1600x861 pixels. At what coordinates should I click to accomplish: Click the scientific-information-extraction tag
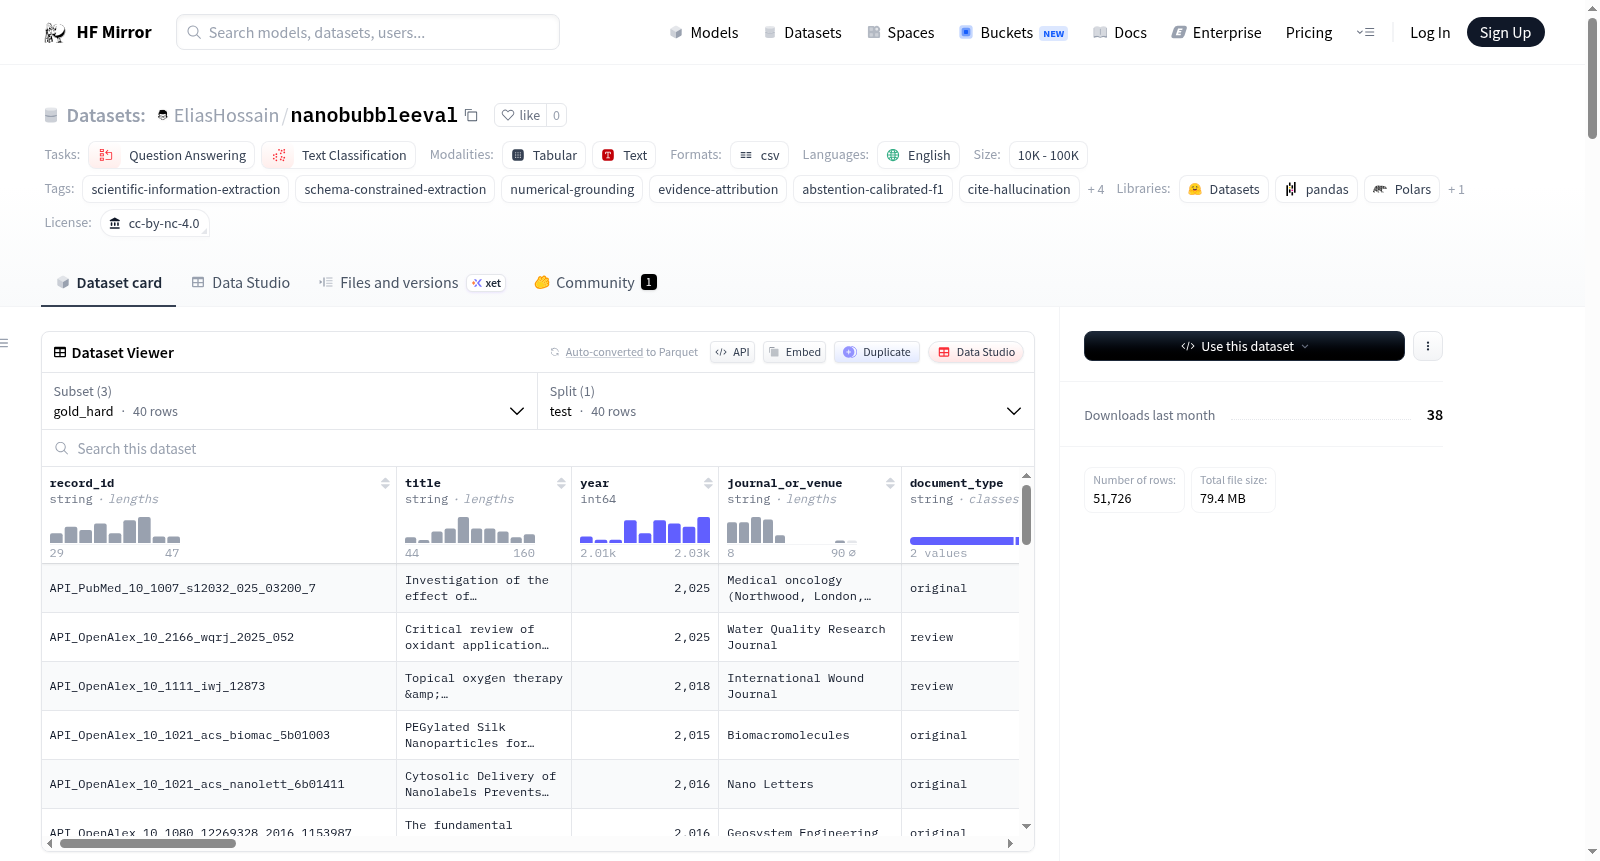tap(186, 189)
